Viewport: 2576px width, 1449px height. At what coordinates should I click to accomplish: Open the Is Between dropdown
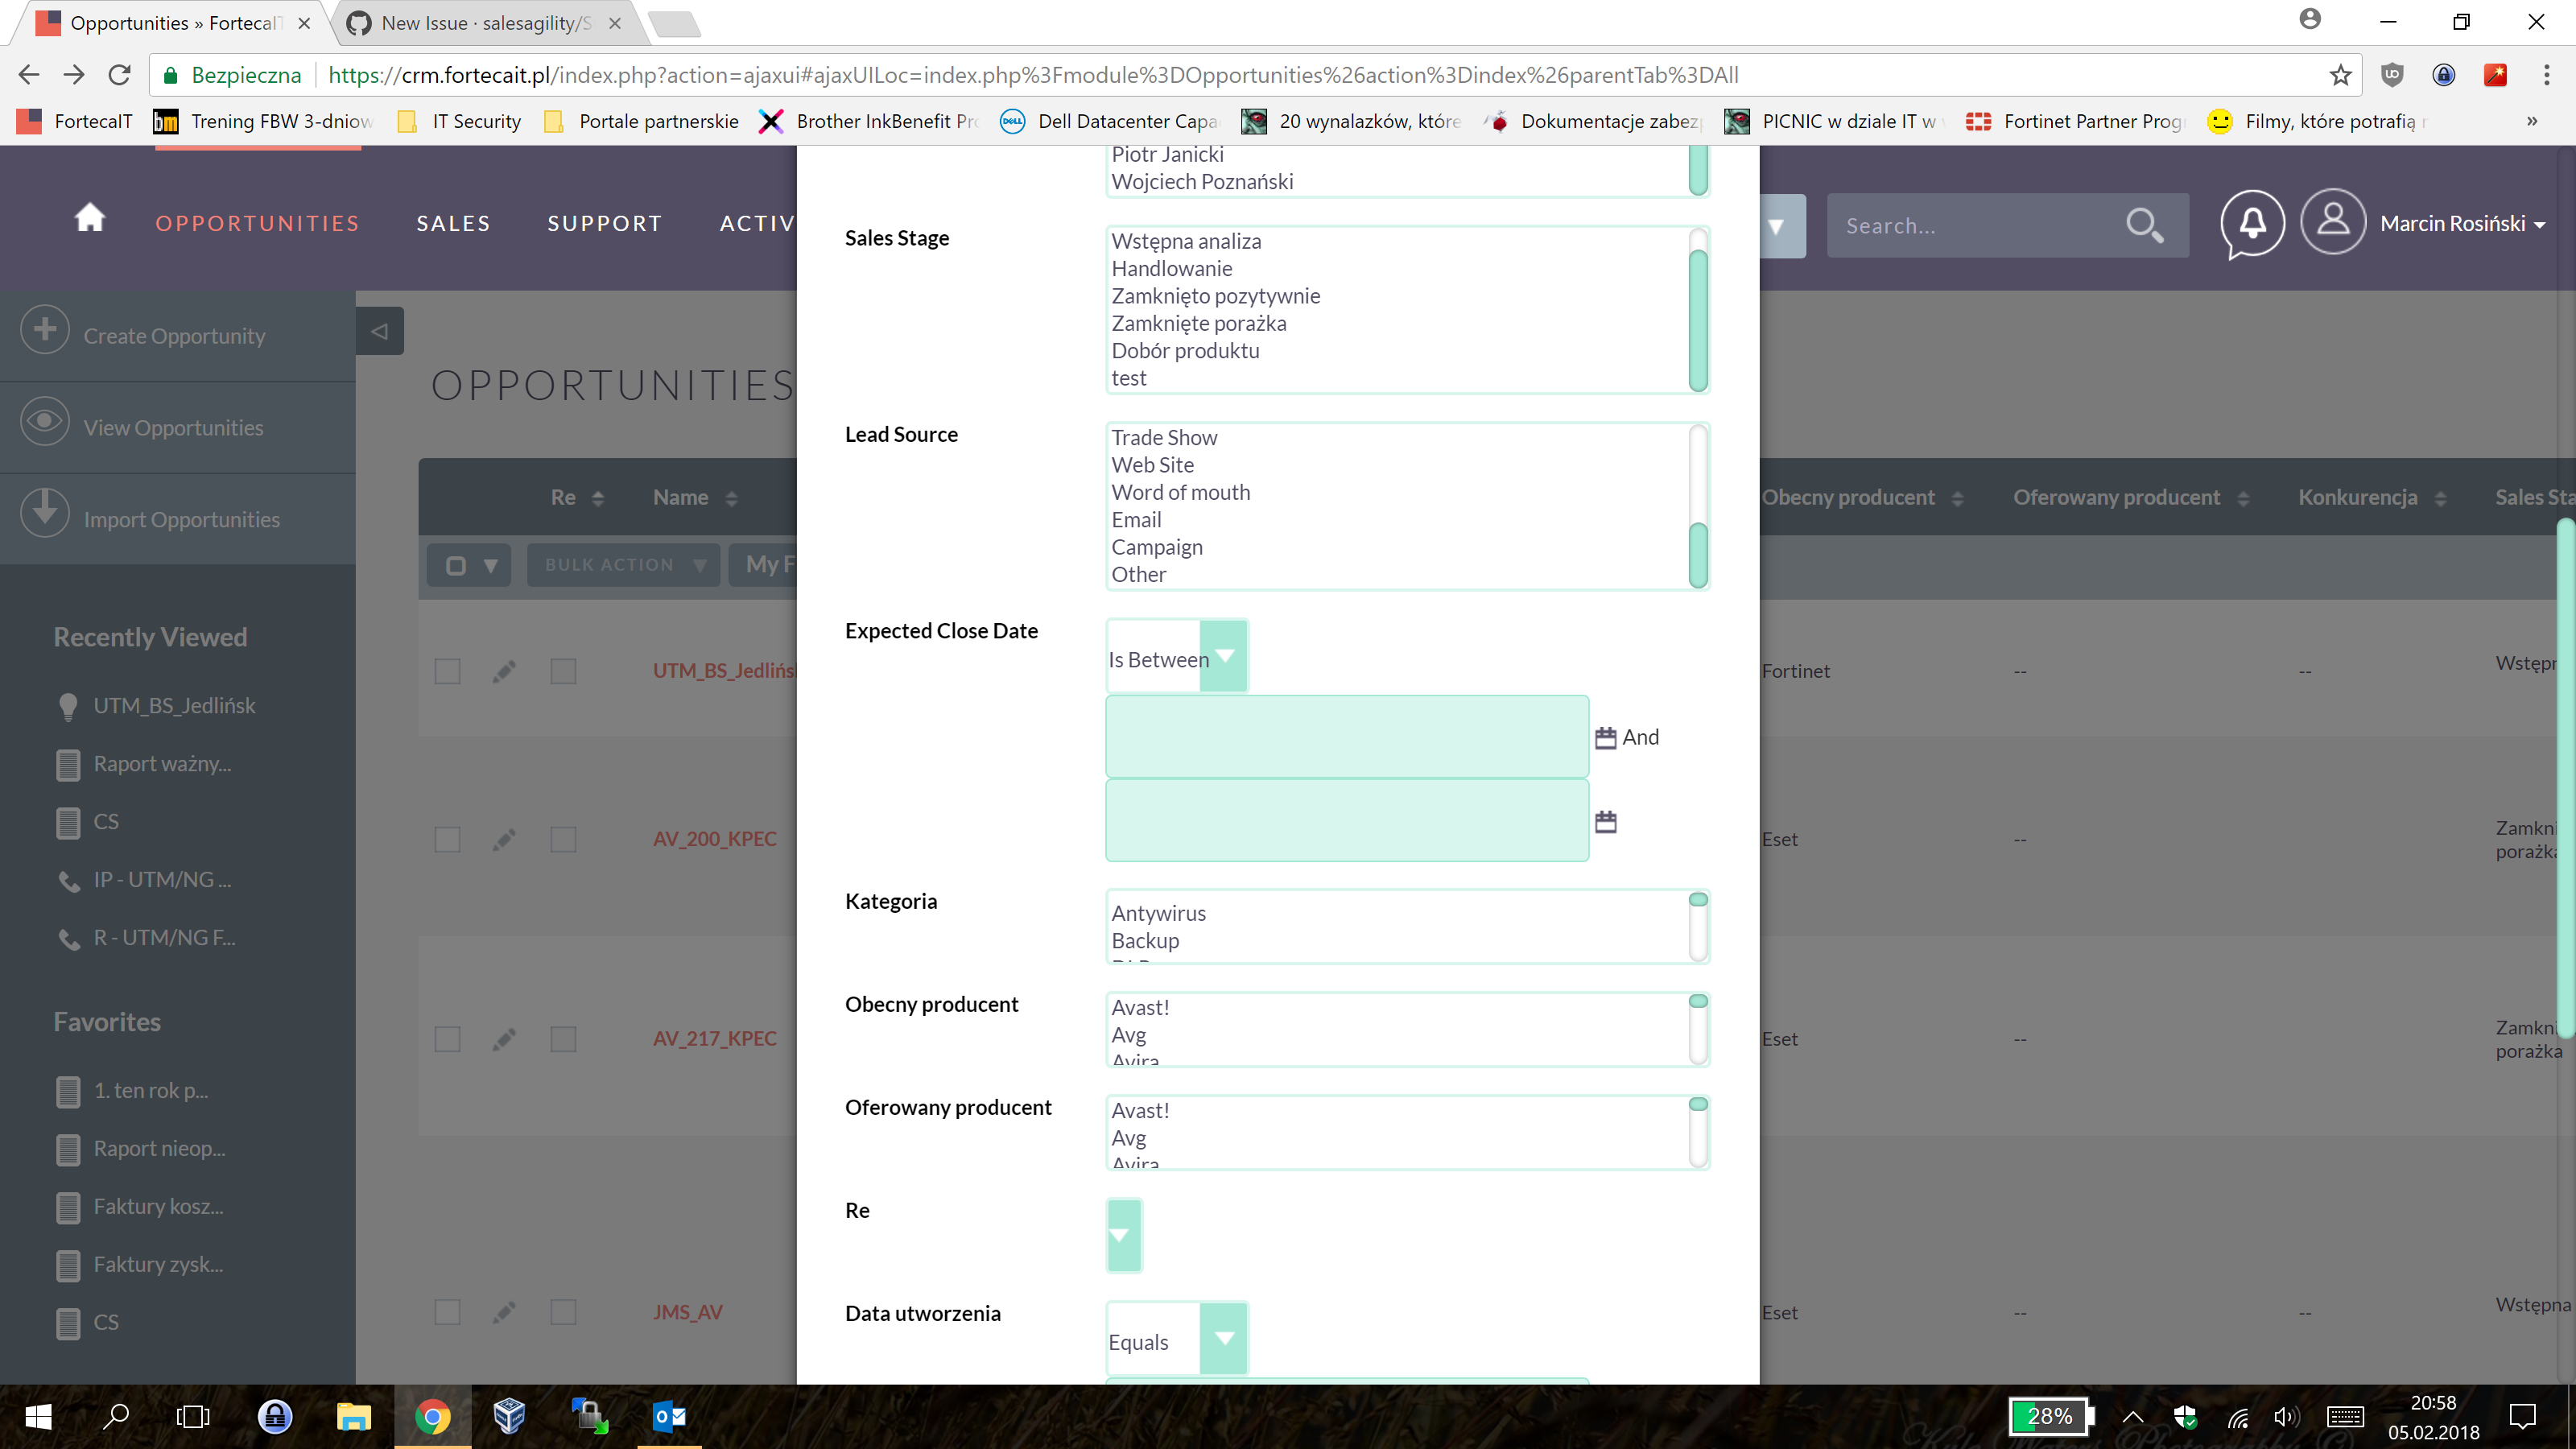[1225, 657]
